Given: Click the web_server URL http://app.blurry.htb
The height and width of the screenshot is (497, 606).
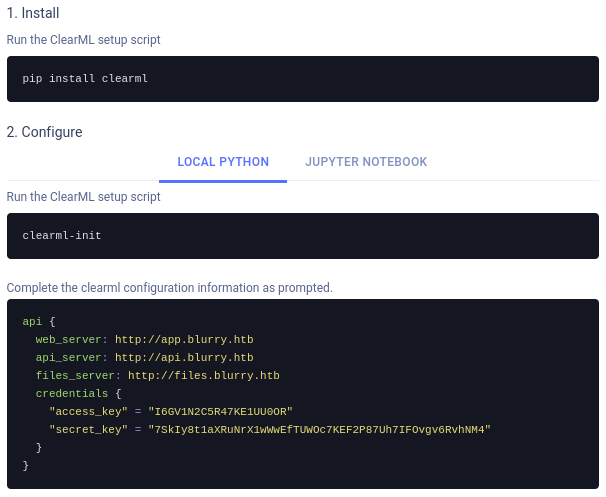Looking at the screenshot, I should click(x=184, y=340).
